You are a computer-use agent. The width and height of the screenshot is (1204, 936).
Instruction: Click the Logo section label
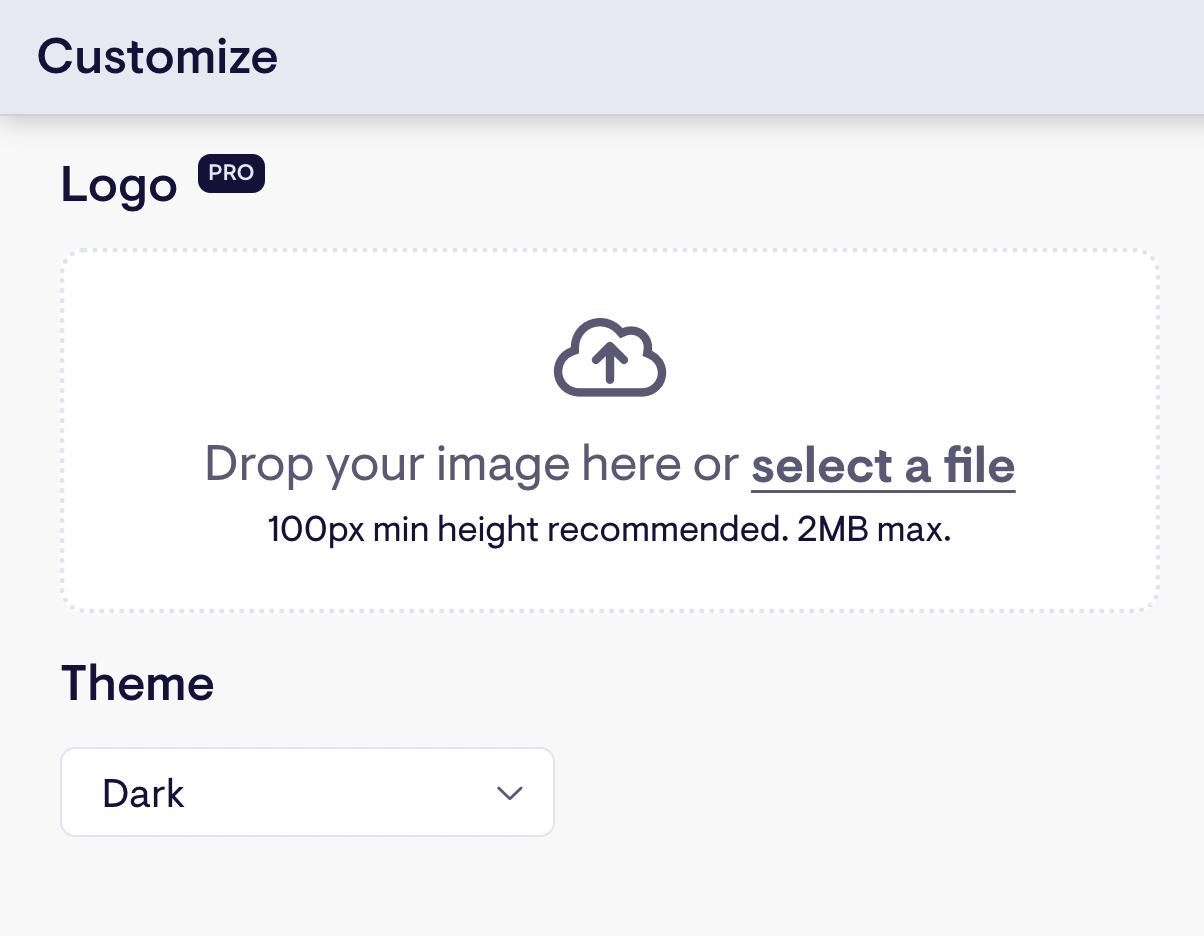pyautogui.click(x=118, y=185)
